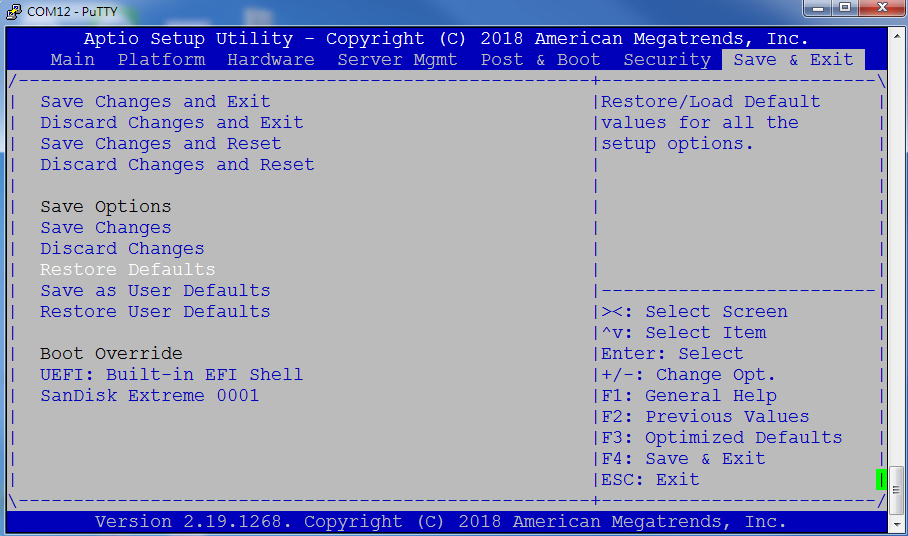Select the Security tab
Screen dimensions: 908x536
tap(667, 60)
